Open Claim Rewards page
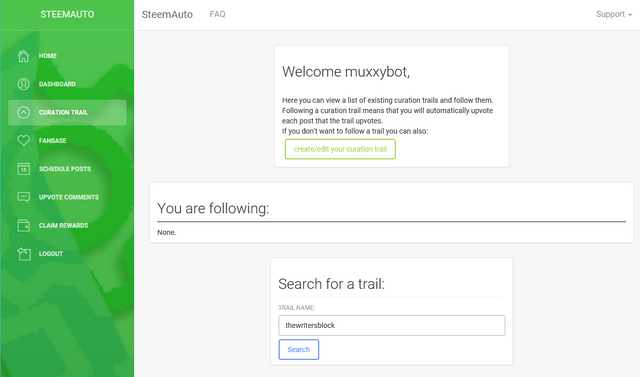This screenshot has width=640, height=377. (67, 225)
